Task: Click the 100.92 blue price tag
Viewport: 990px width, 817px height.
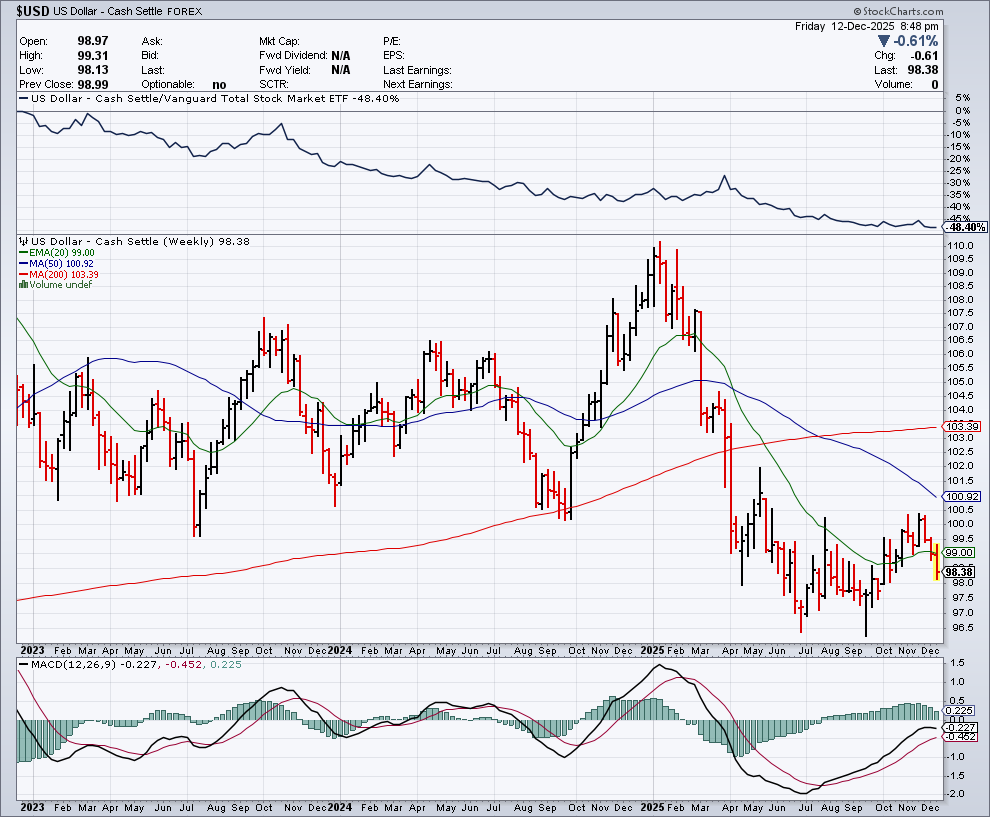Action: coord(959,497)
